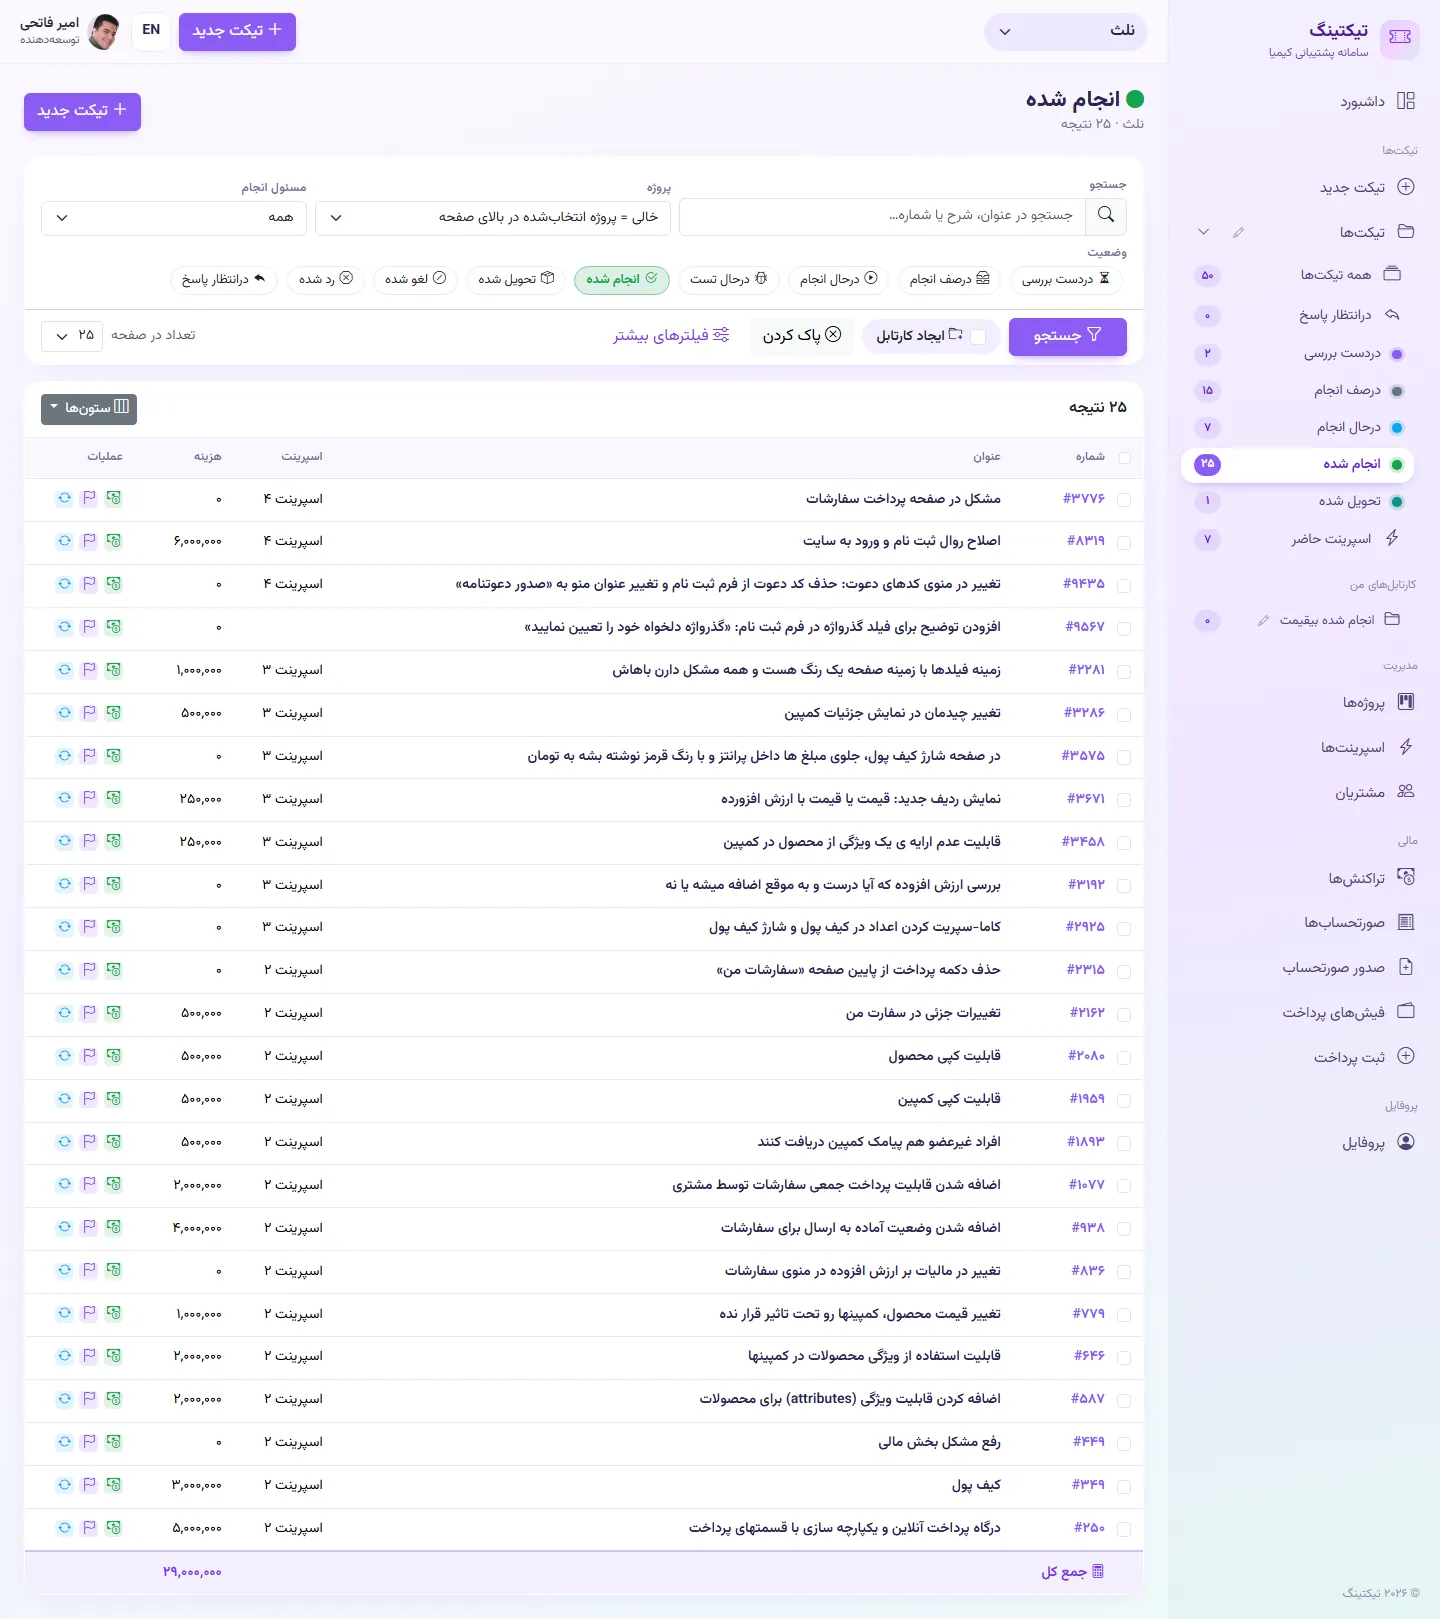Toggle the select-all checkbox in table header
Viewport: 1440px width, 1619px height.
coord(1125,457)
